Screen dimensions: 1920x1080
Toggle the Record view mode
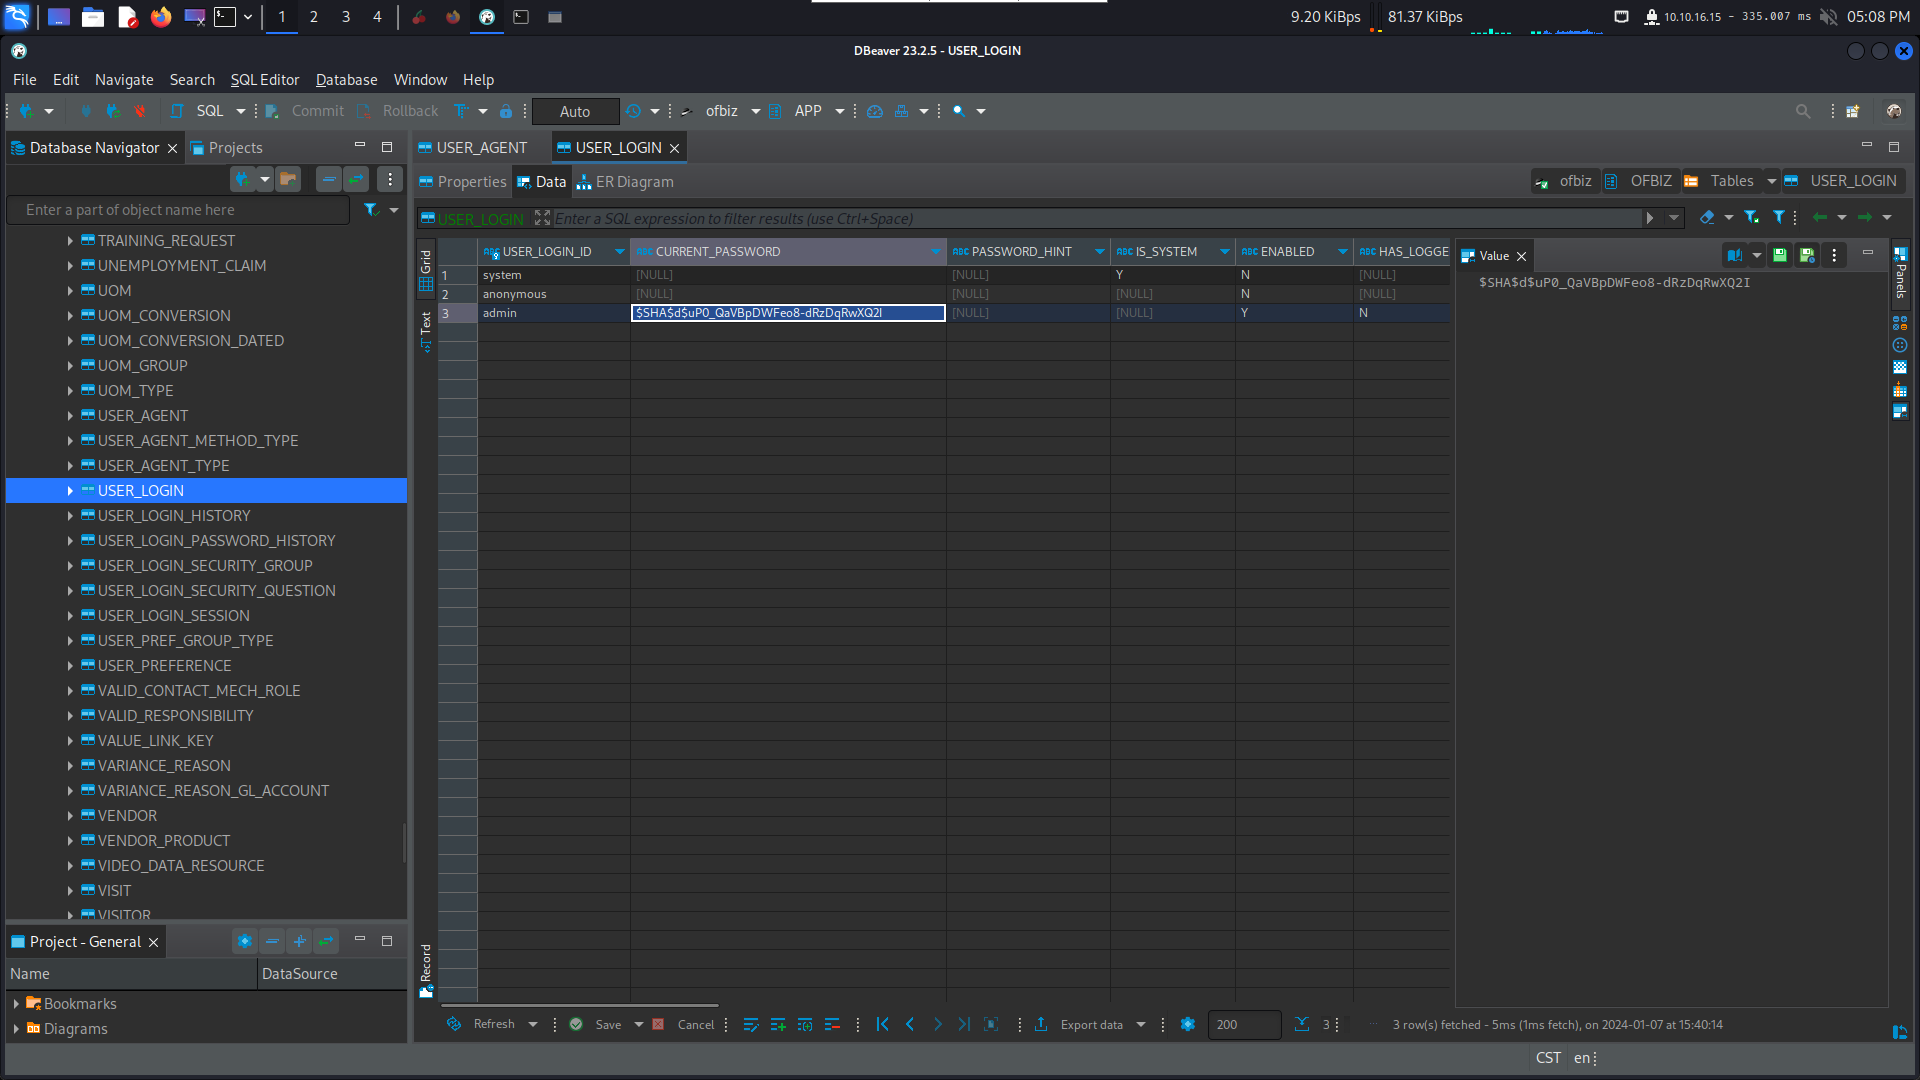coord(426,970)
